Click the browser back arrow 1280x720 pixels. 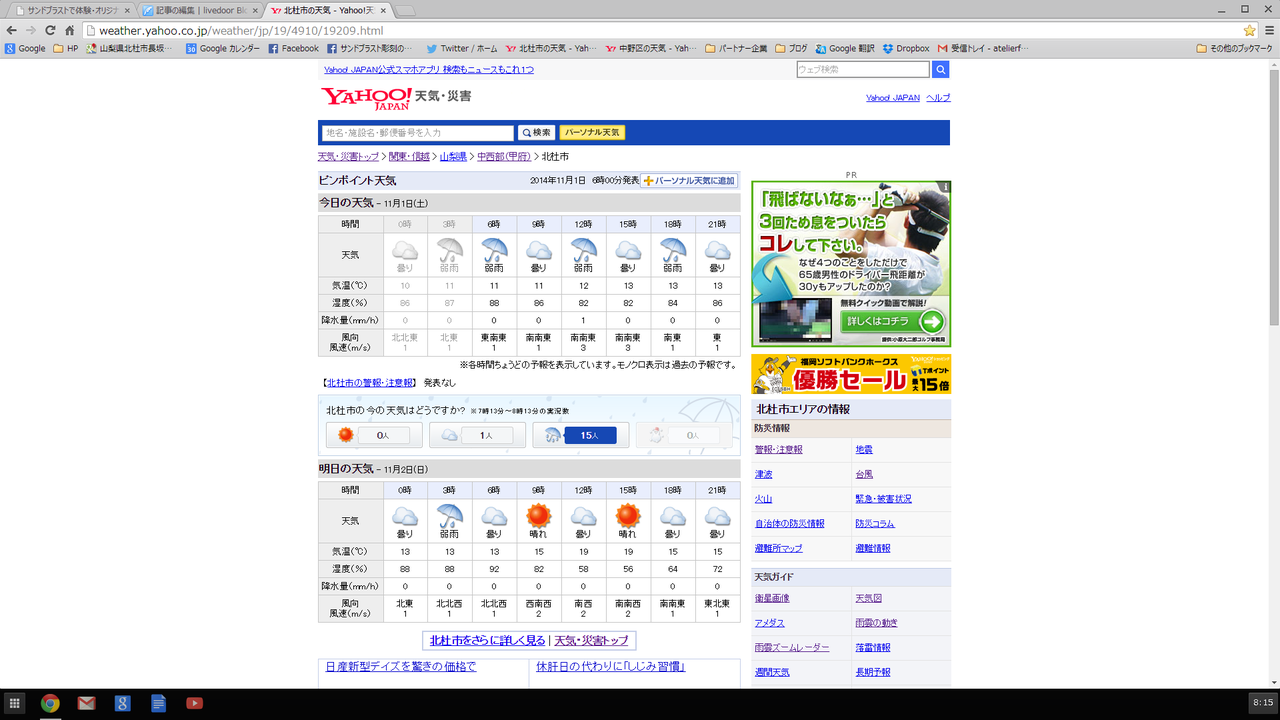[12, 31]
